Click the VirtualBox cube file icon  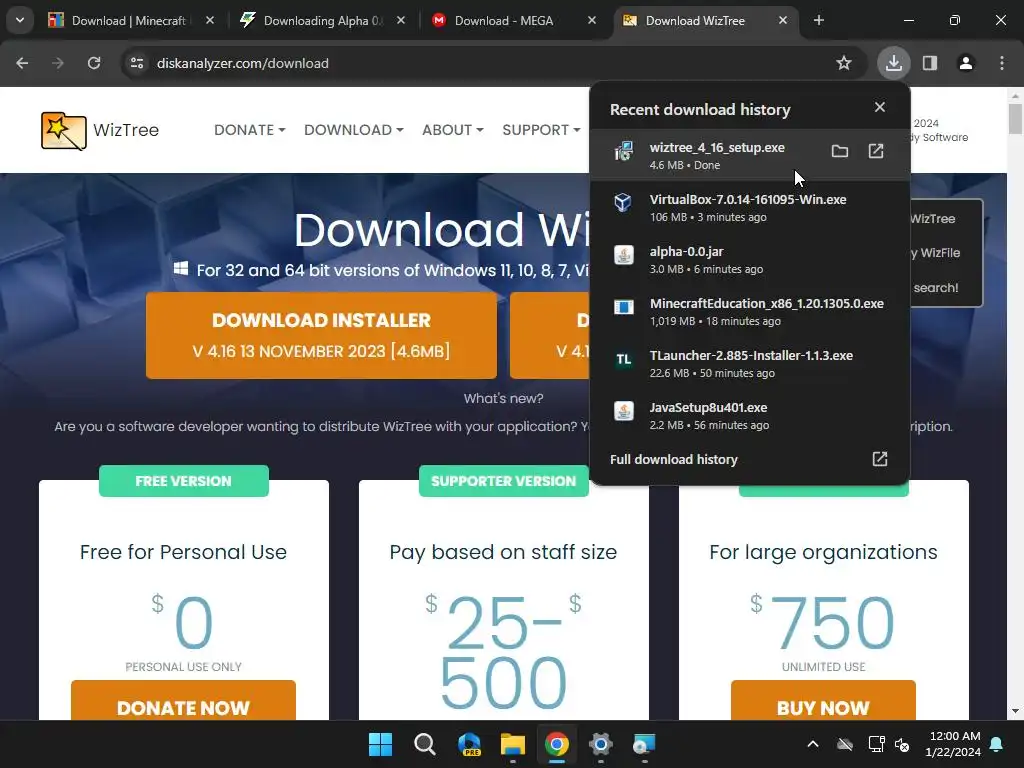(x=623, y=202)
